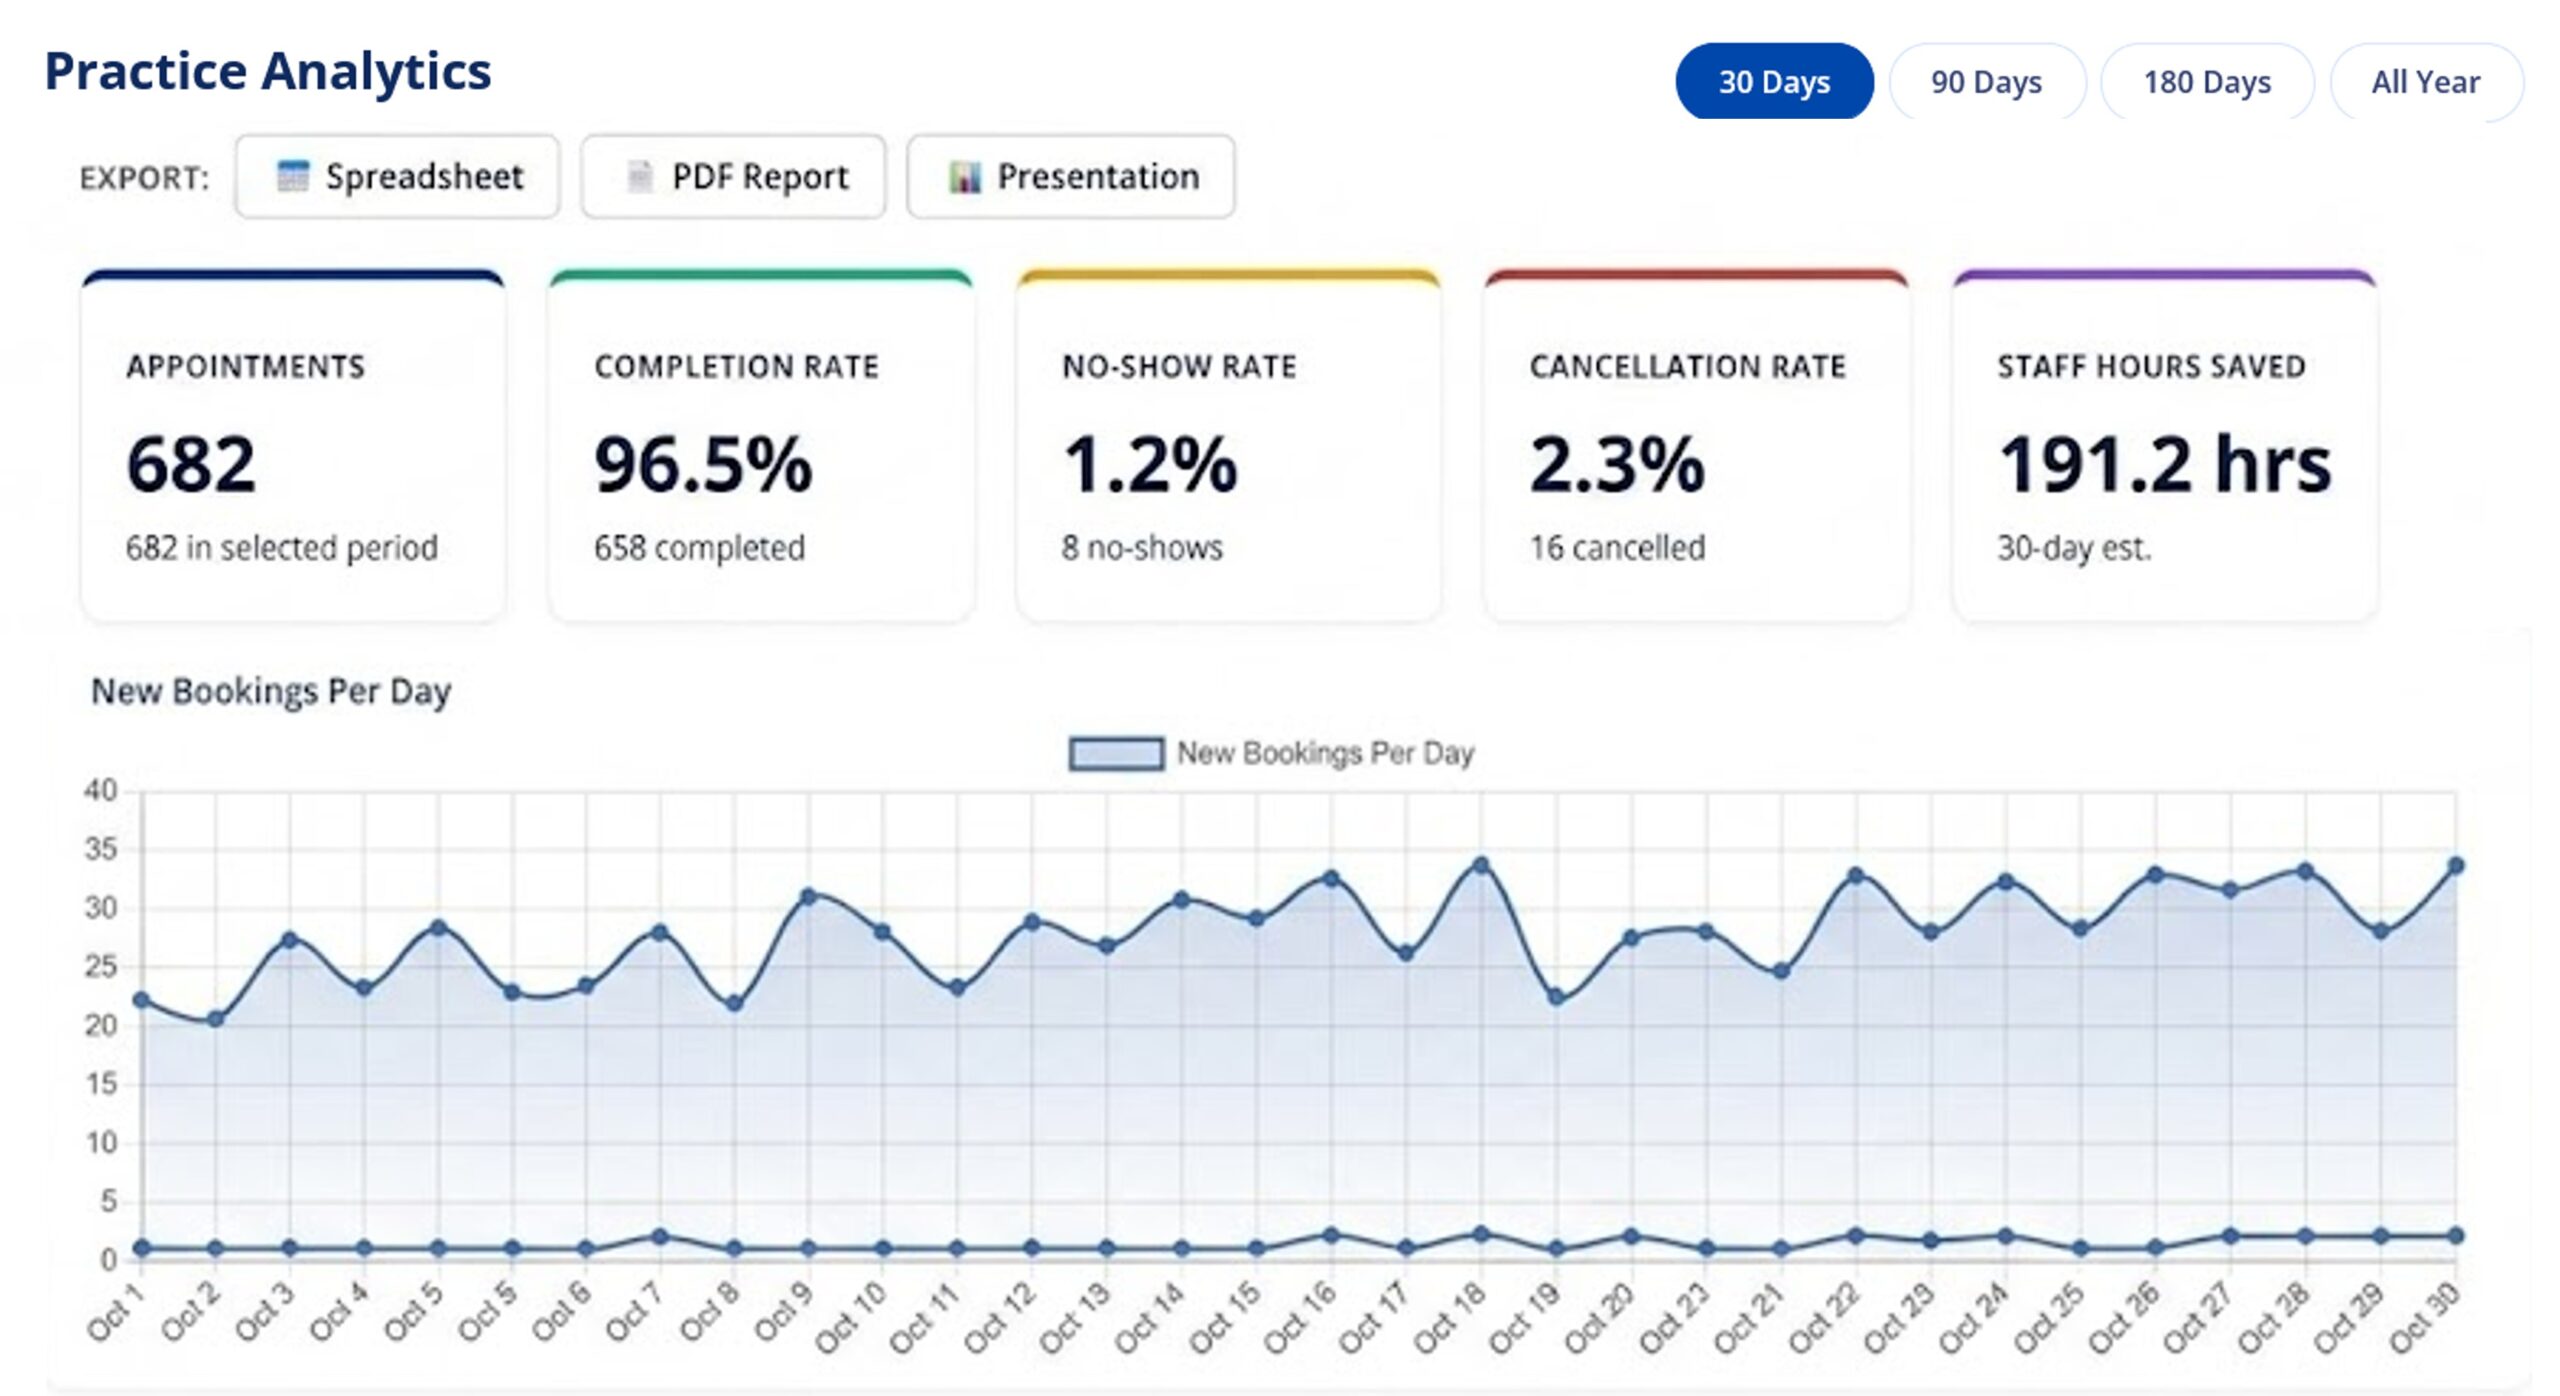Select the 30 Days range
Screen dimensions: 2560x1396
coord(1773,81)
